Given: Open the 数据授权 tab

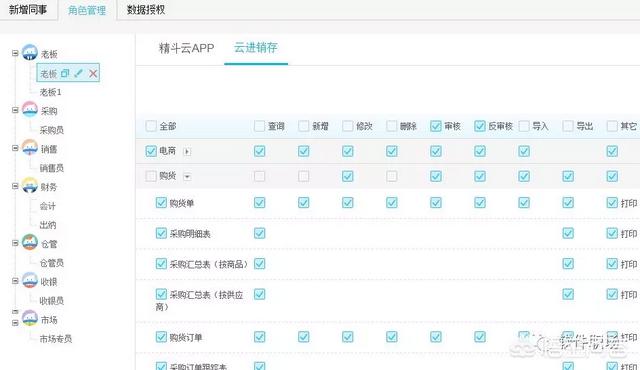Looking at the screenshot, I should click(x=146, y=10).
